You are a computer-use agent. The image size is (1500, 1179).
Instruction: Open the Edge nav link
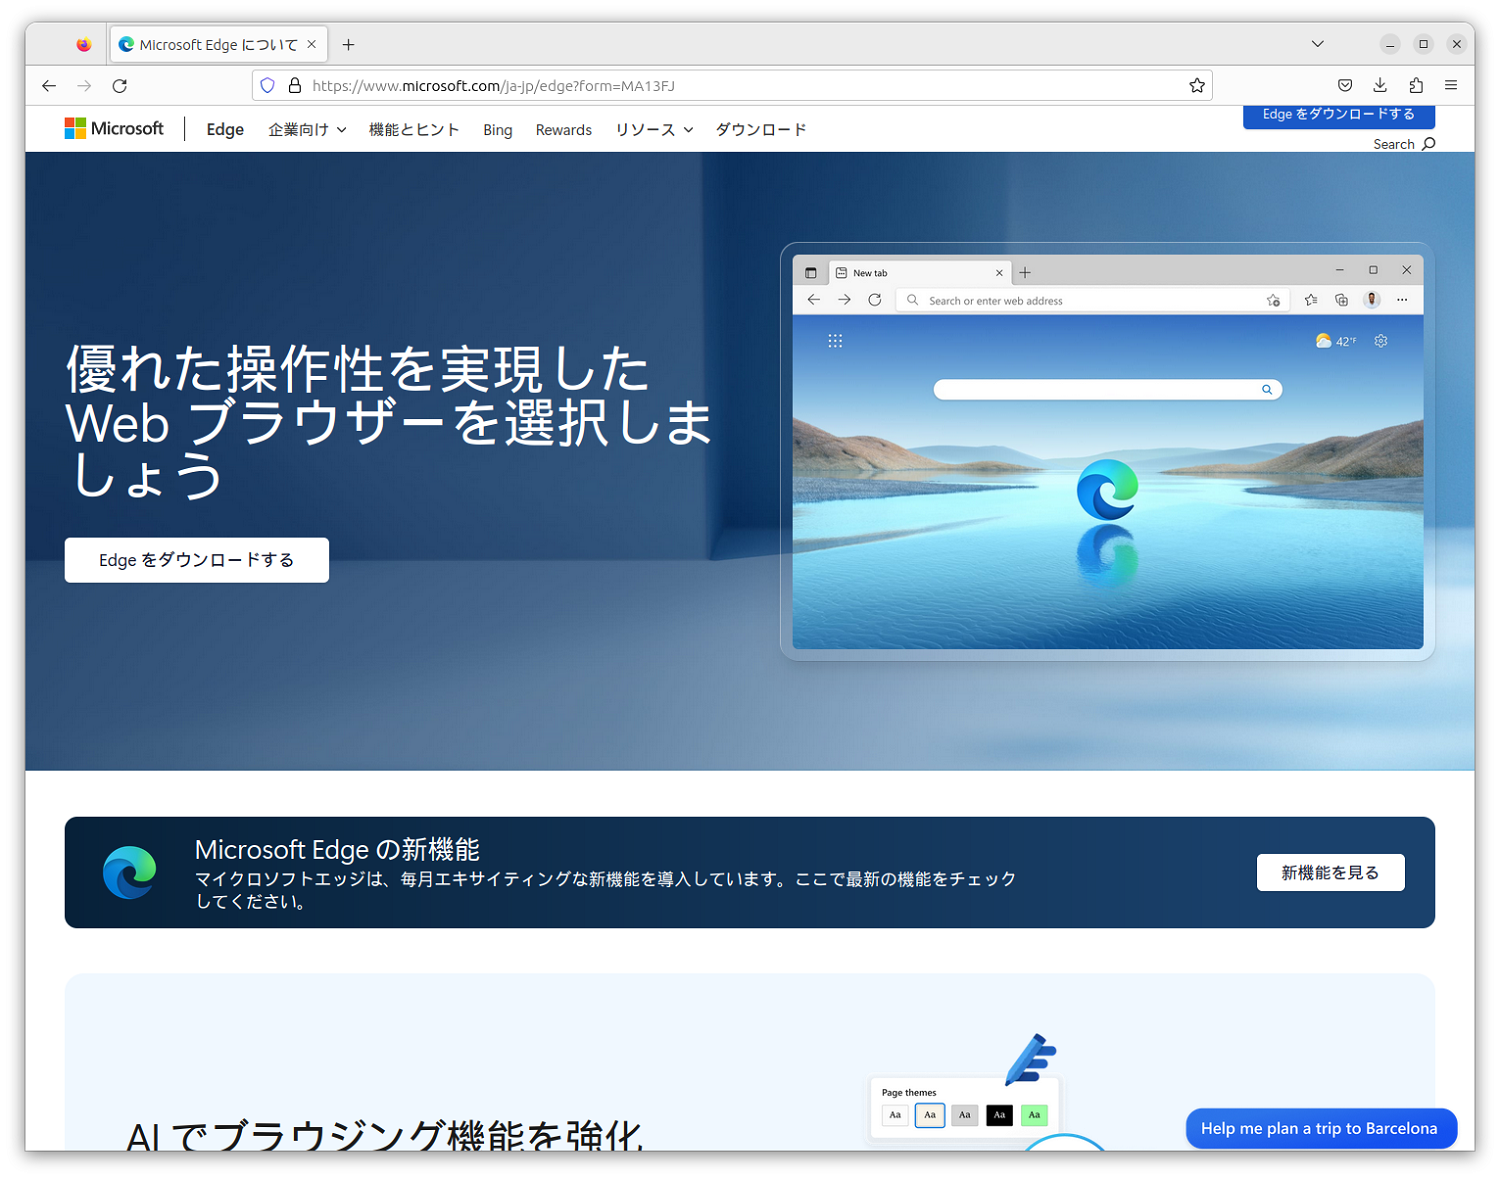(x=225, y=130)
